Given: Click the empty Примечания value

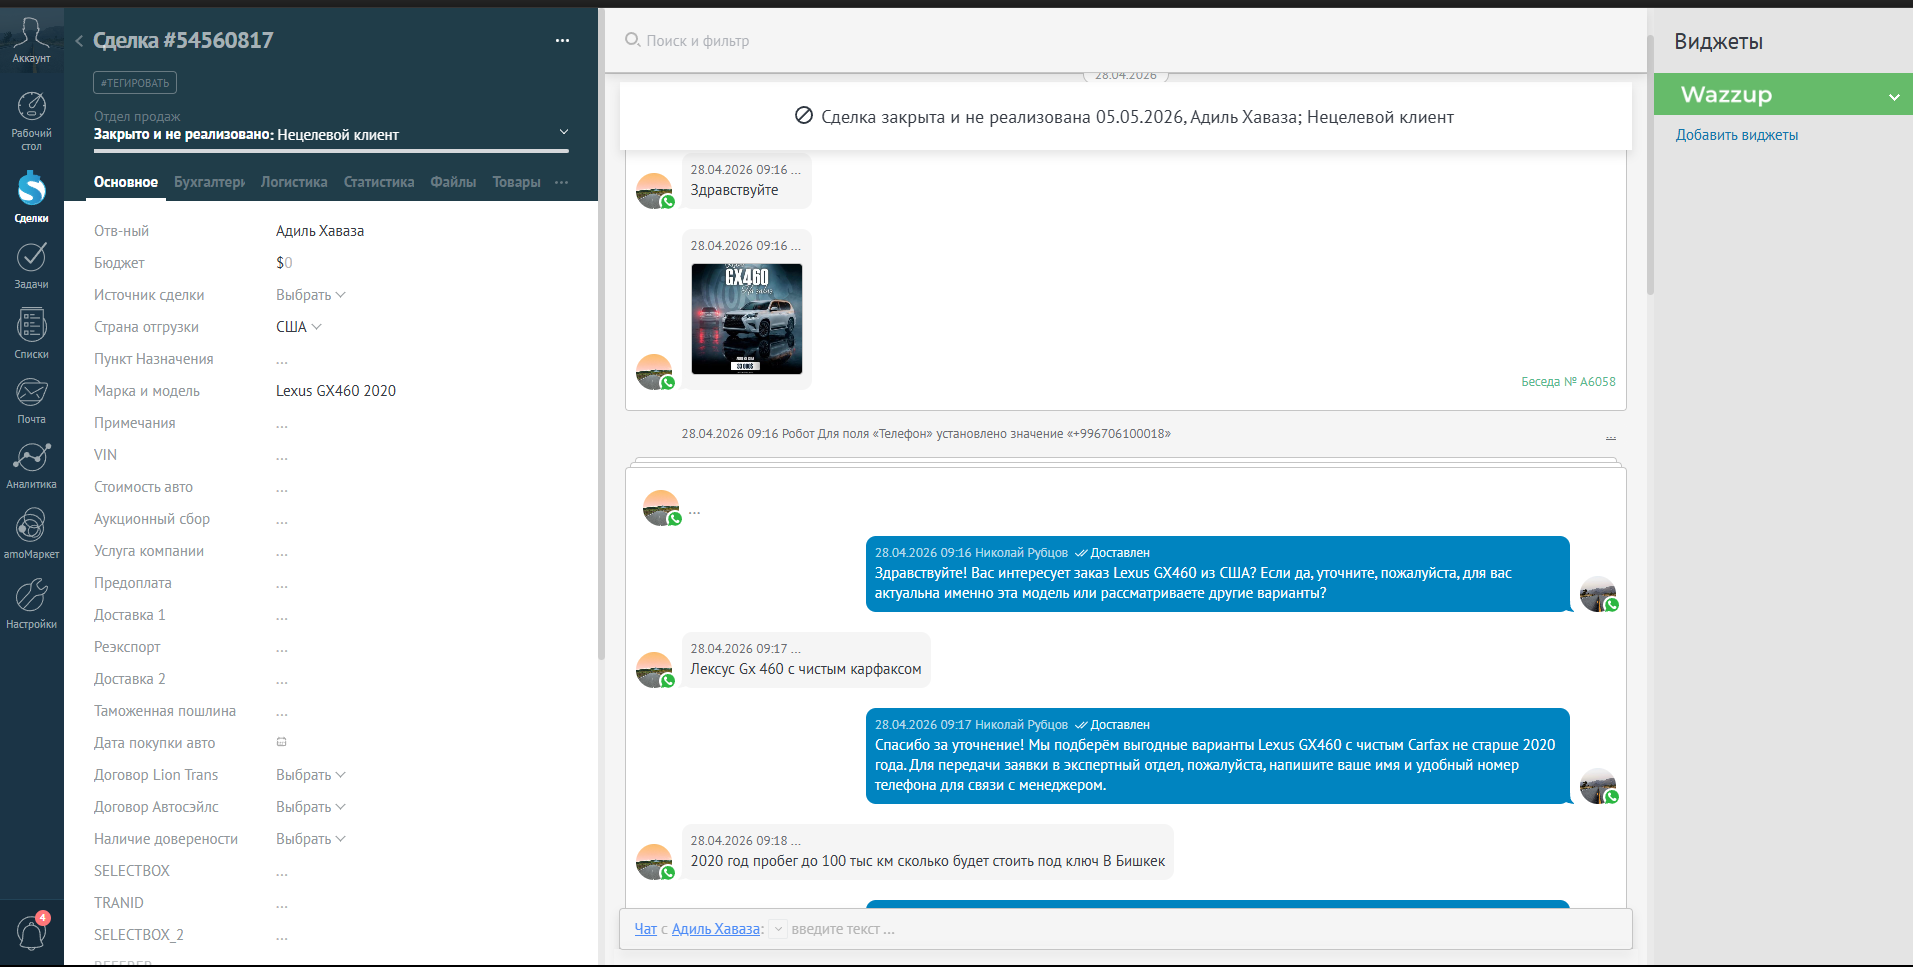Looking at the screenshot, I should tap(282, 423).
